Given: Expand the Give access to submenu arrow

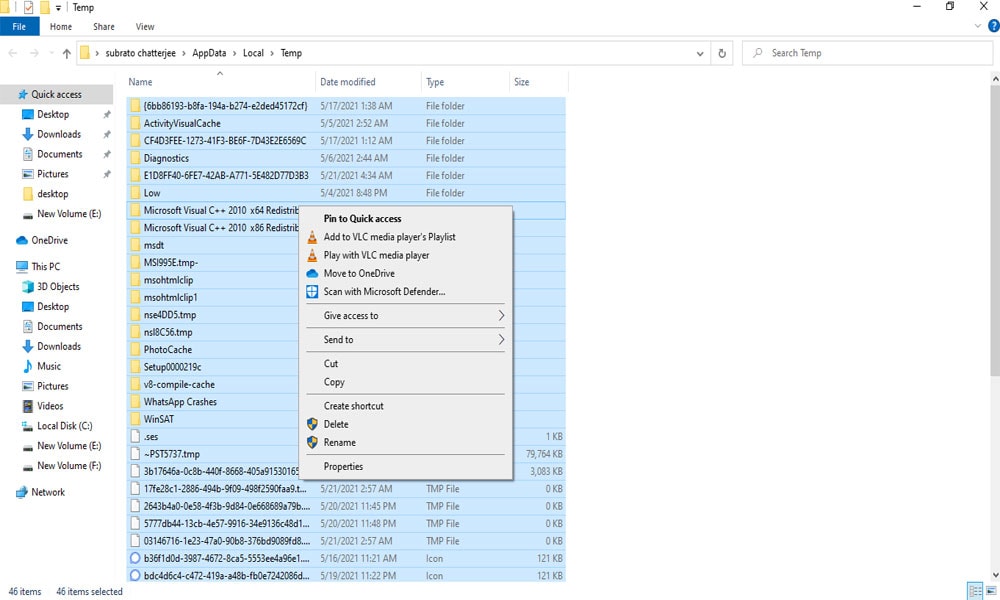Looking at the screenshot, I should click(x=501, y=316).
